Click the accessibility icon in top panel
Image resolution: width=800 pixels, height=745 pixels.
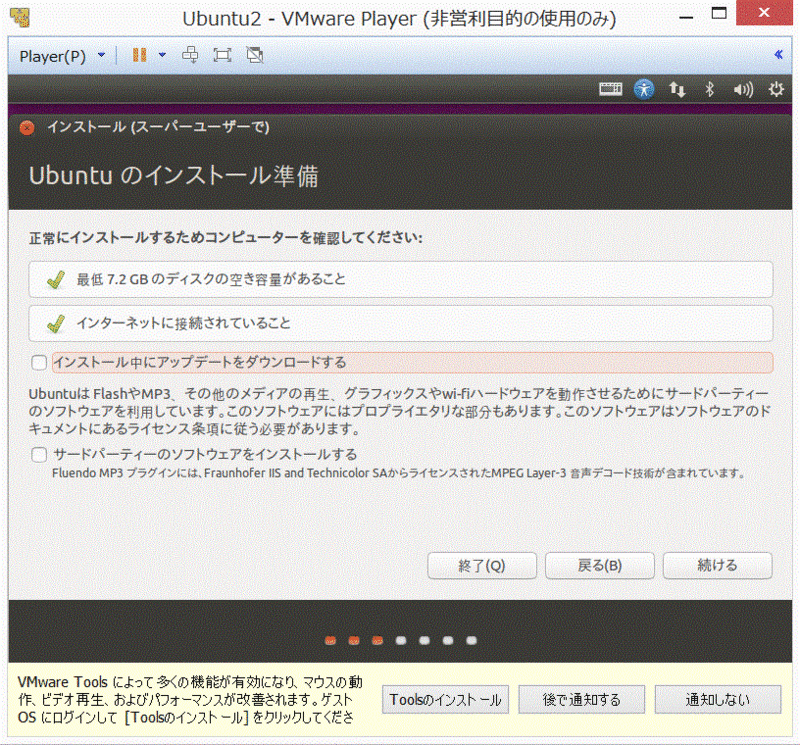click(645, 89)
